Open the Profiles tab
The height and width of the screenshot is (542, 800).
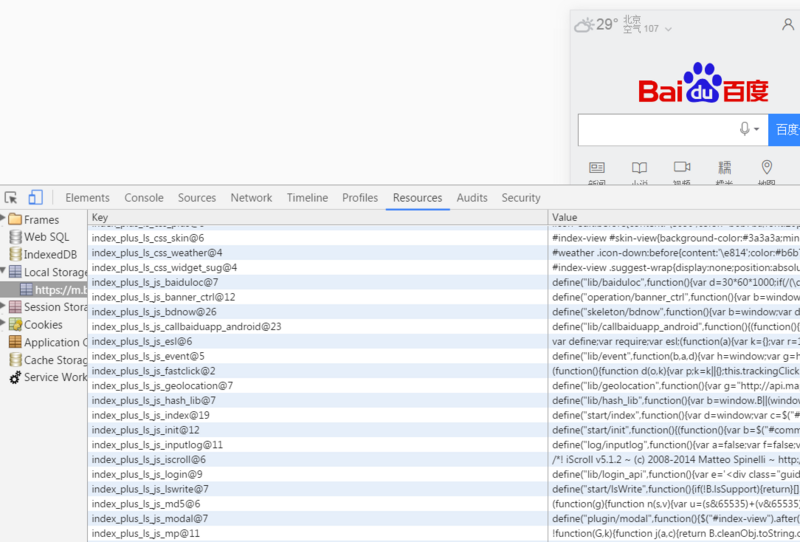coord(360,198)
